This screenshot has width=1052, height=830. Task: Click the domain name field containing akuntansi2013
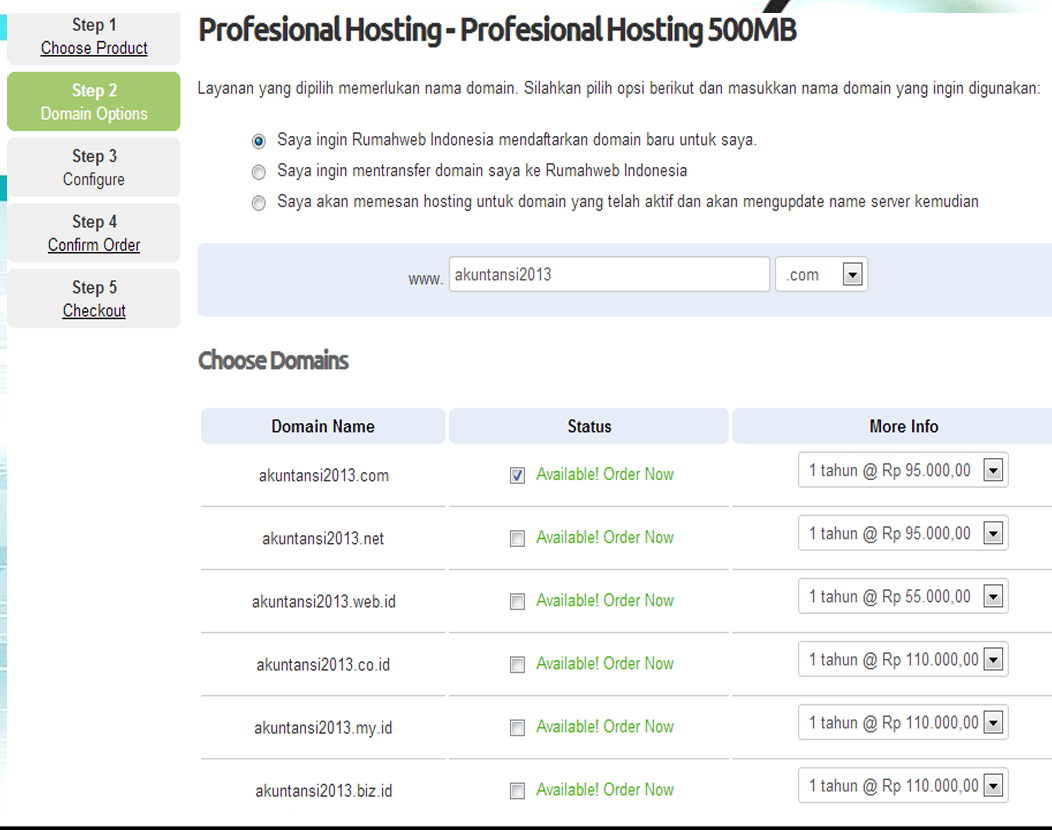pyautogui.click(x=609, y=274)
